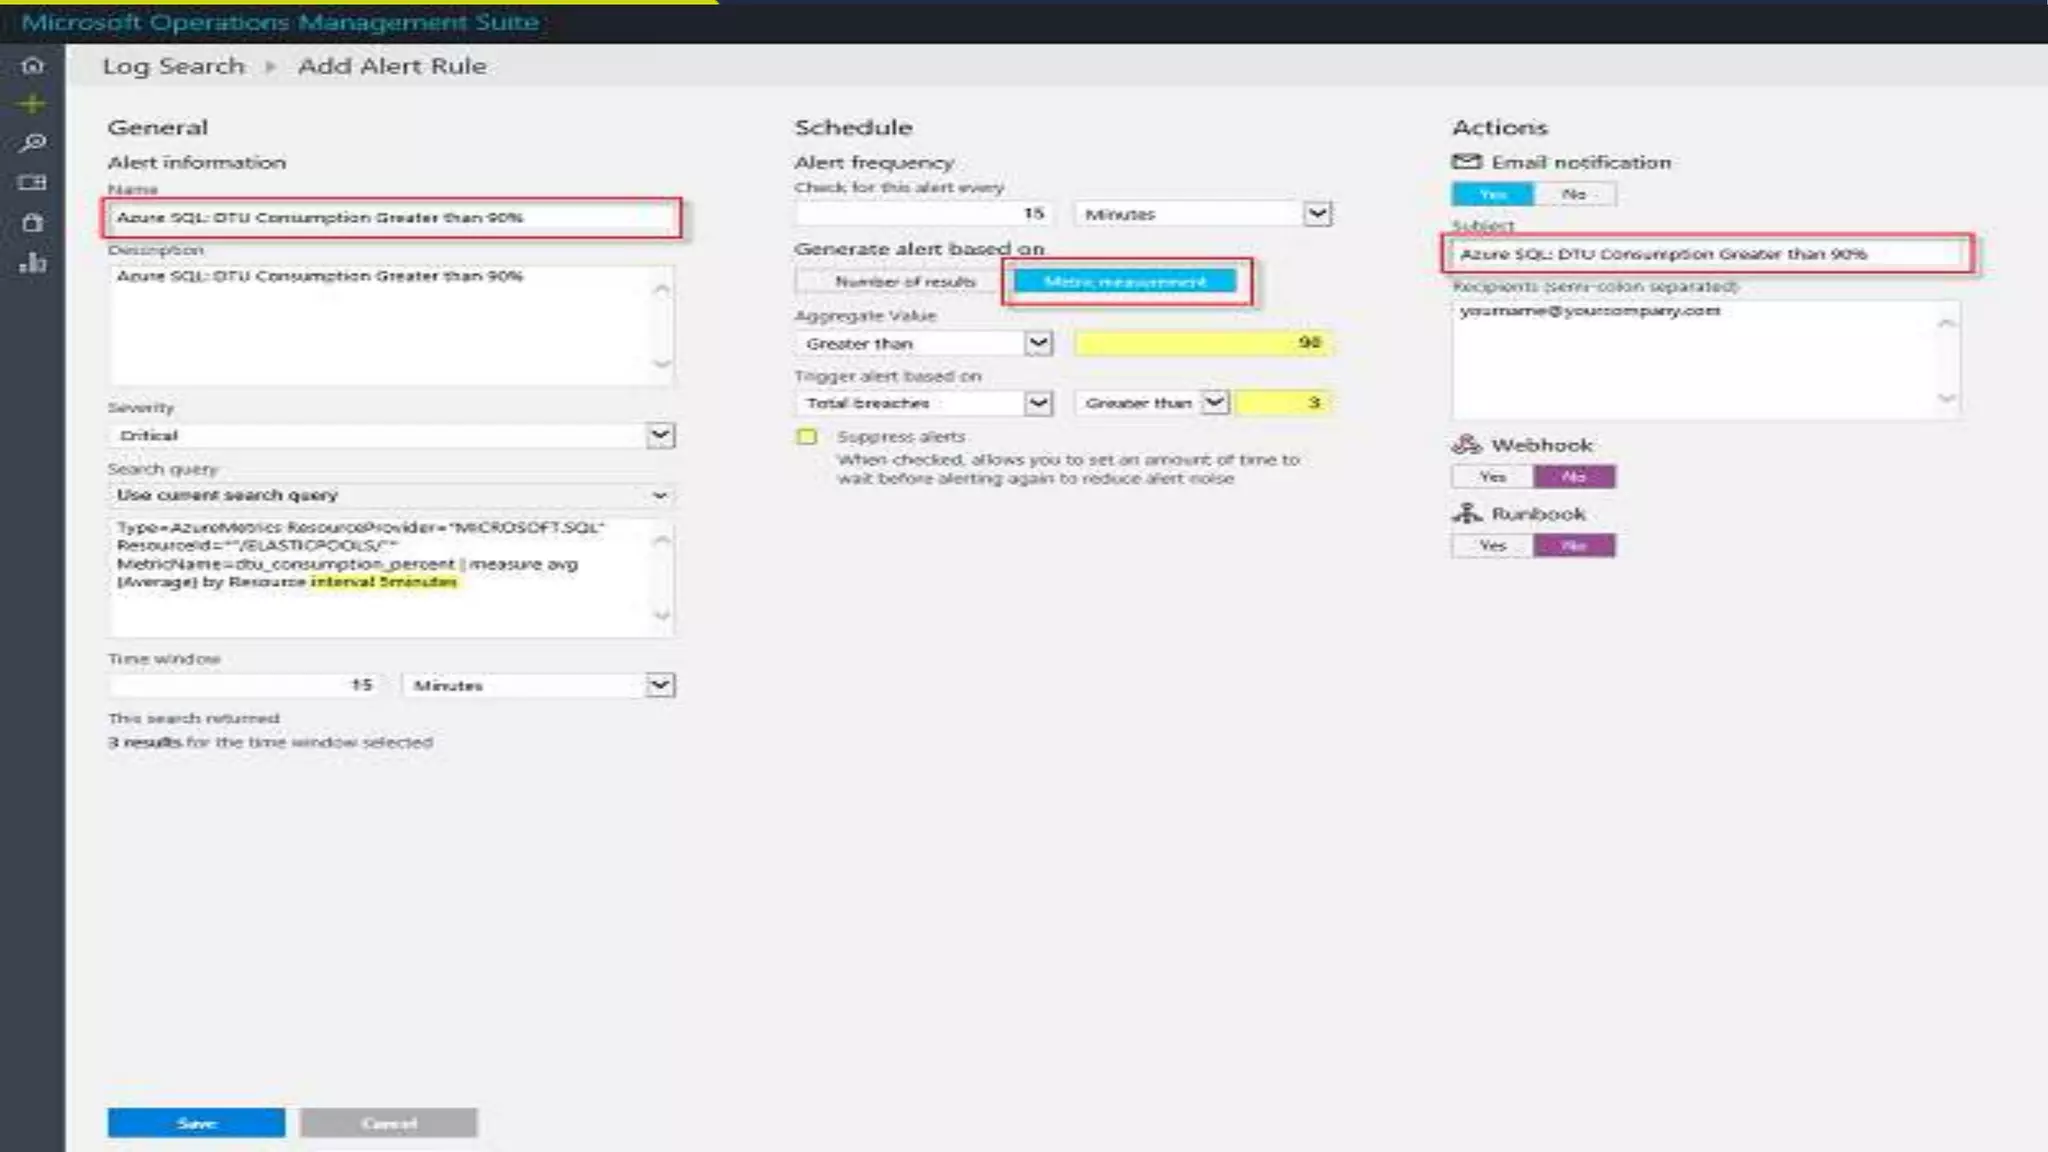This screenshot has height=1152, width=2048.
Task: Click the Webhook icon
Action: (1466, 444)
